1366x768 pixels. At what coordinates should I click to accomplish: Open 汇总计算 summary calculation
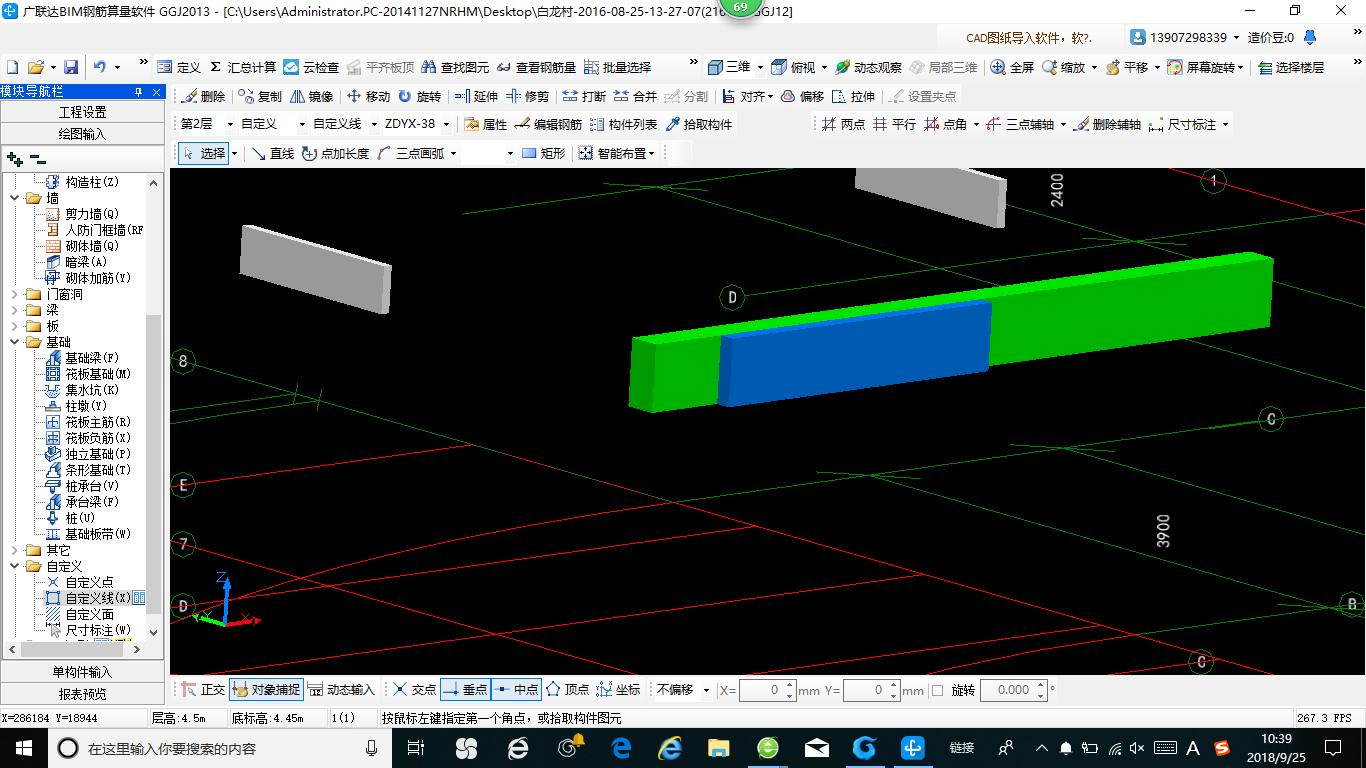tap(242, 67)
